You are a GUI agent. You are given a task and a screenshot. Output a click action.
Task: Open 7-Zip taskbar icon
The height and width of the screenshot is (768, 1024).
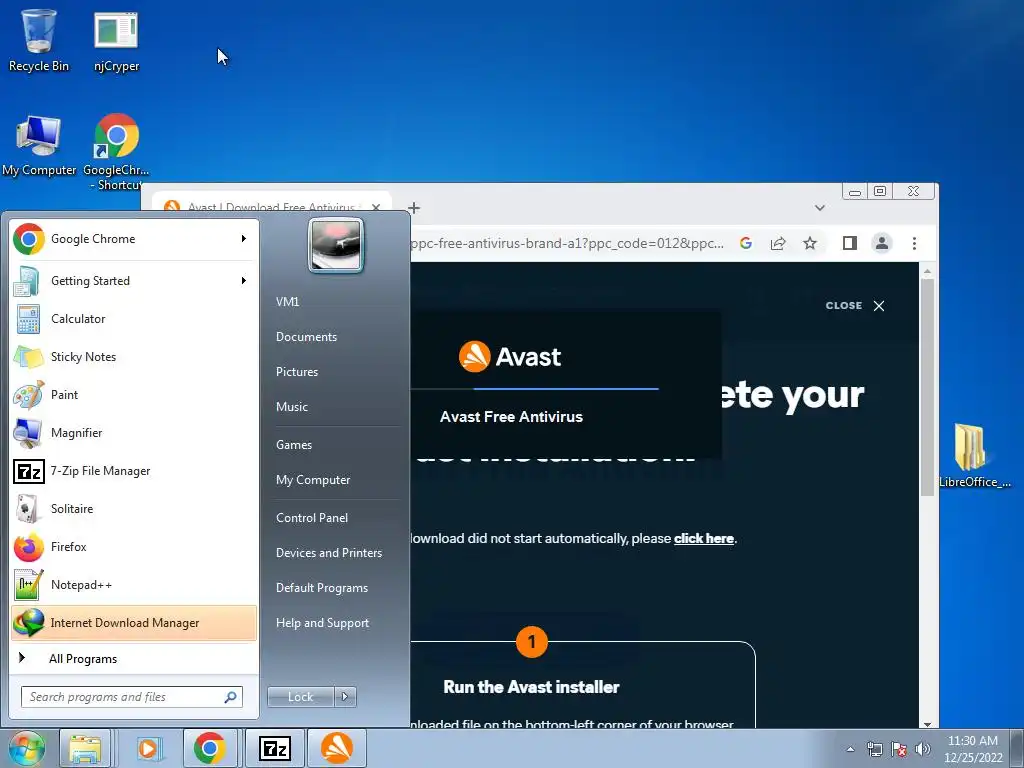point(275,748)
